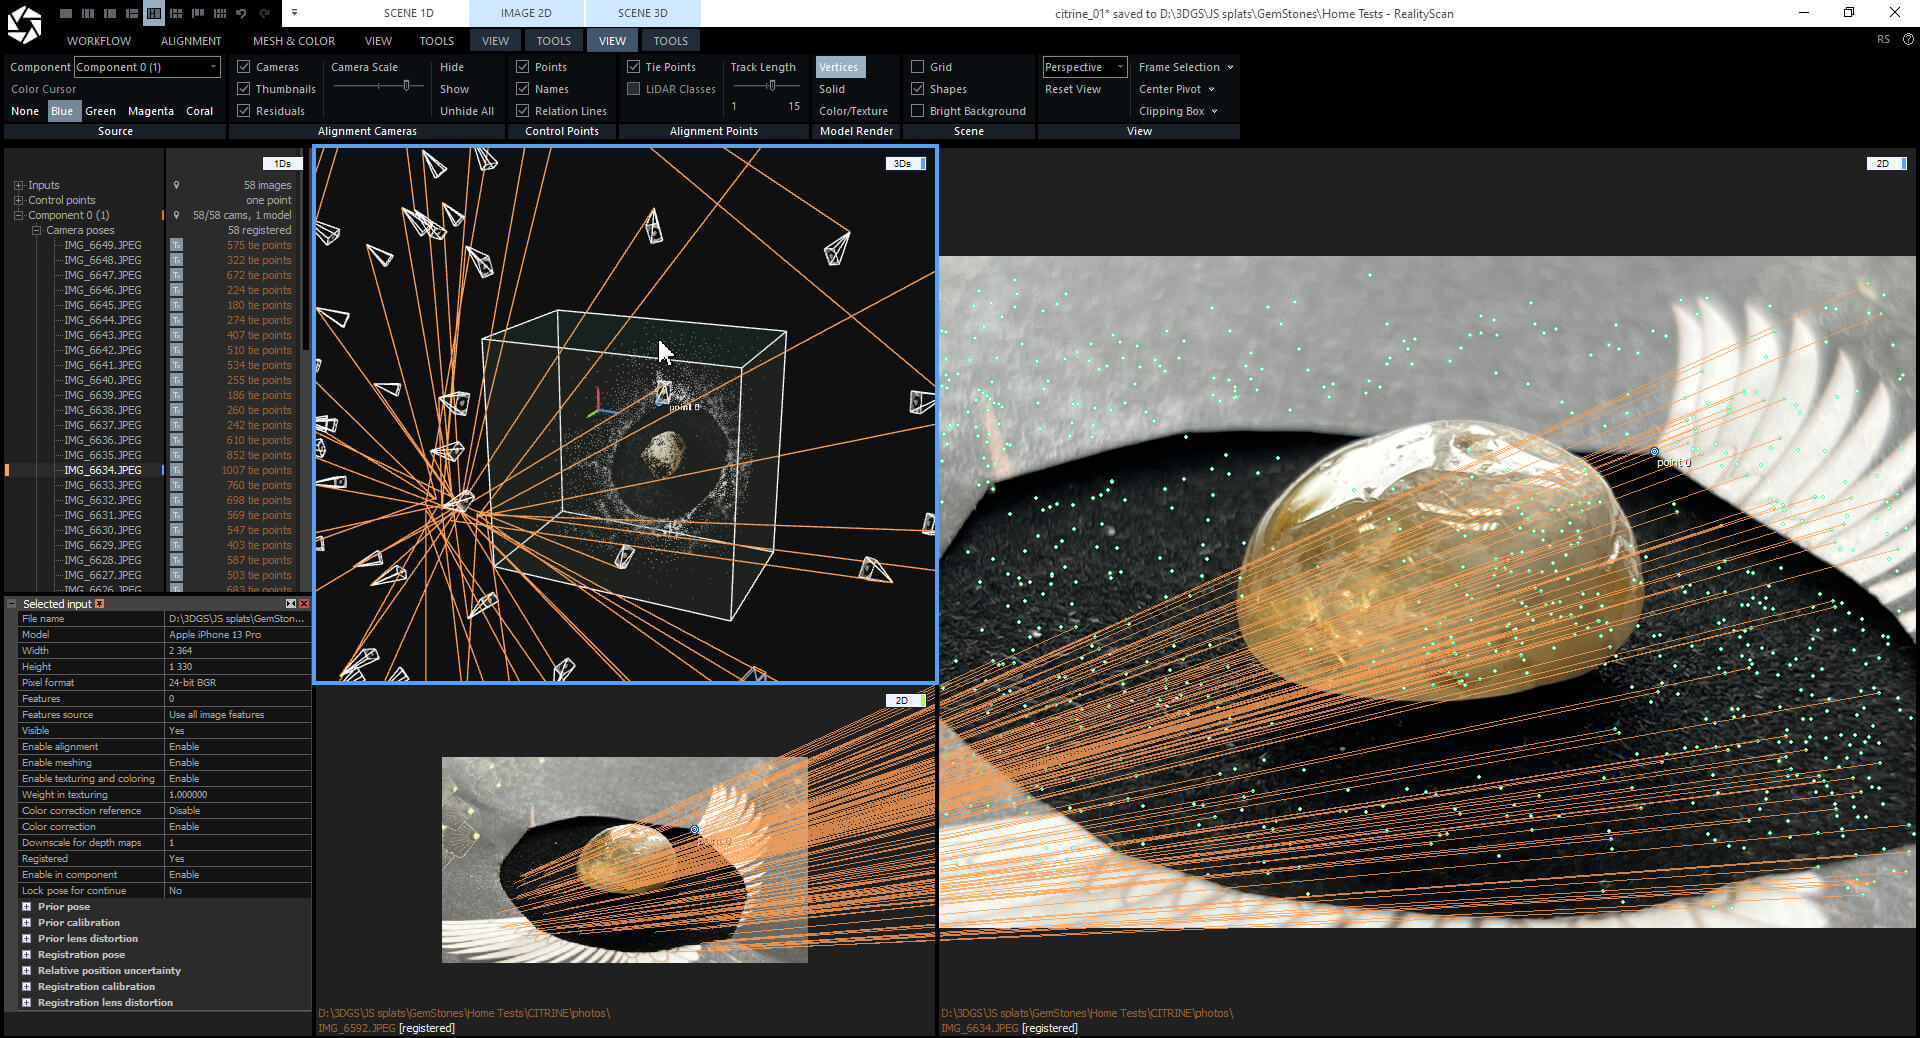The height and width of the screenshot is (1038, 1920).
Task: Select the three equal columns layout icon
Action: click(x=88, y=13)
